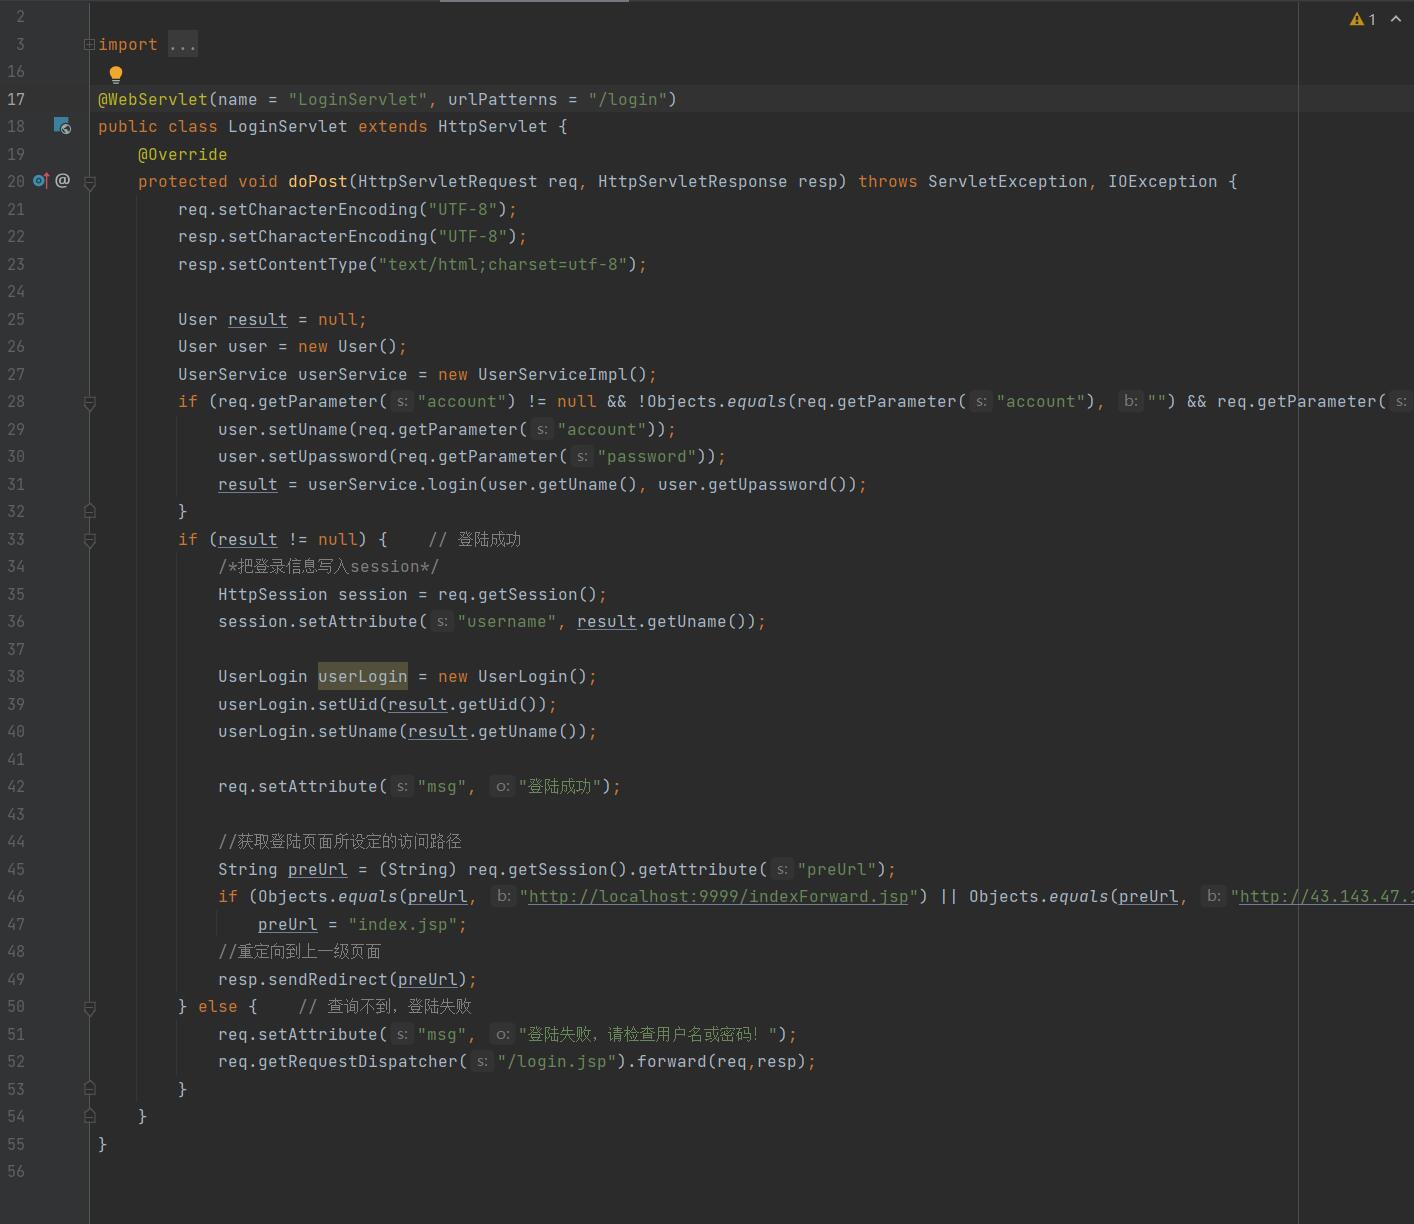
Task: Open the http://localhost:9999/indexForward.jsp link
Action: (x=718, y=897)
